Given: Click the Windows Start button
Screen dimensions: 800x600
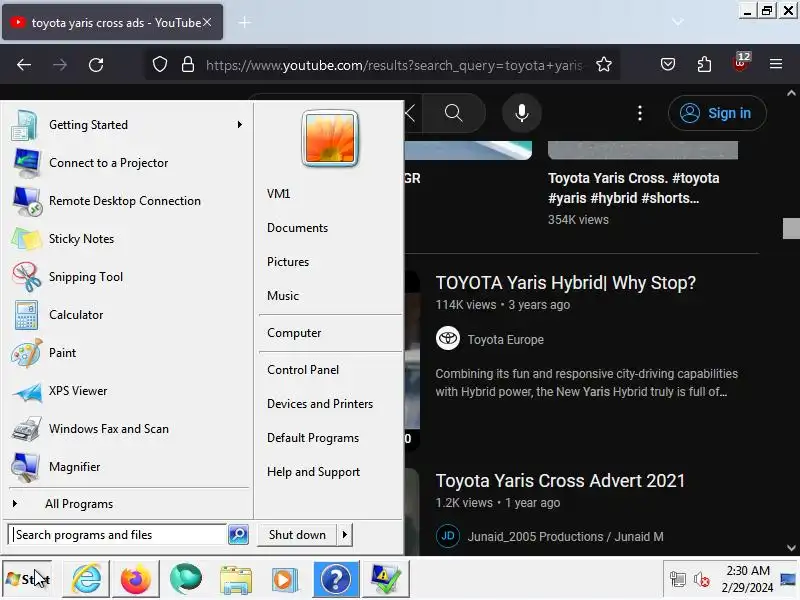Looking at the screenshot, I should coord(28,579).
